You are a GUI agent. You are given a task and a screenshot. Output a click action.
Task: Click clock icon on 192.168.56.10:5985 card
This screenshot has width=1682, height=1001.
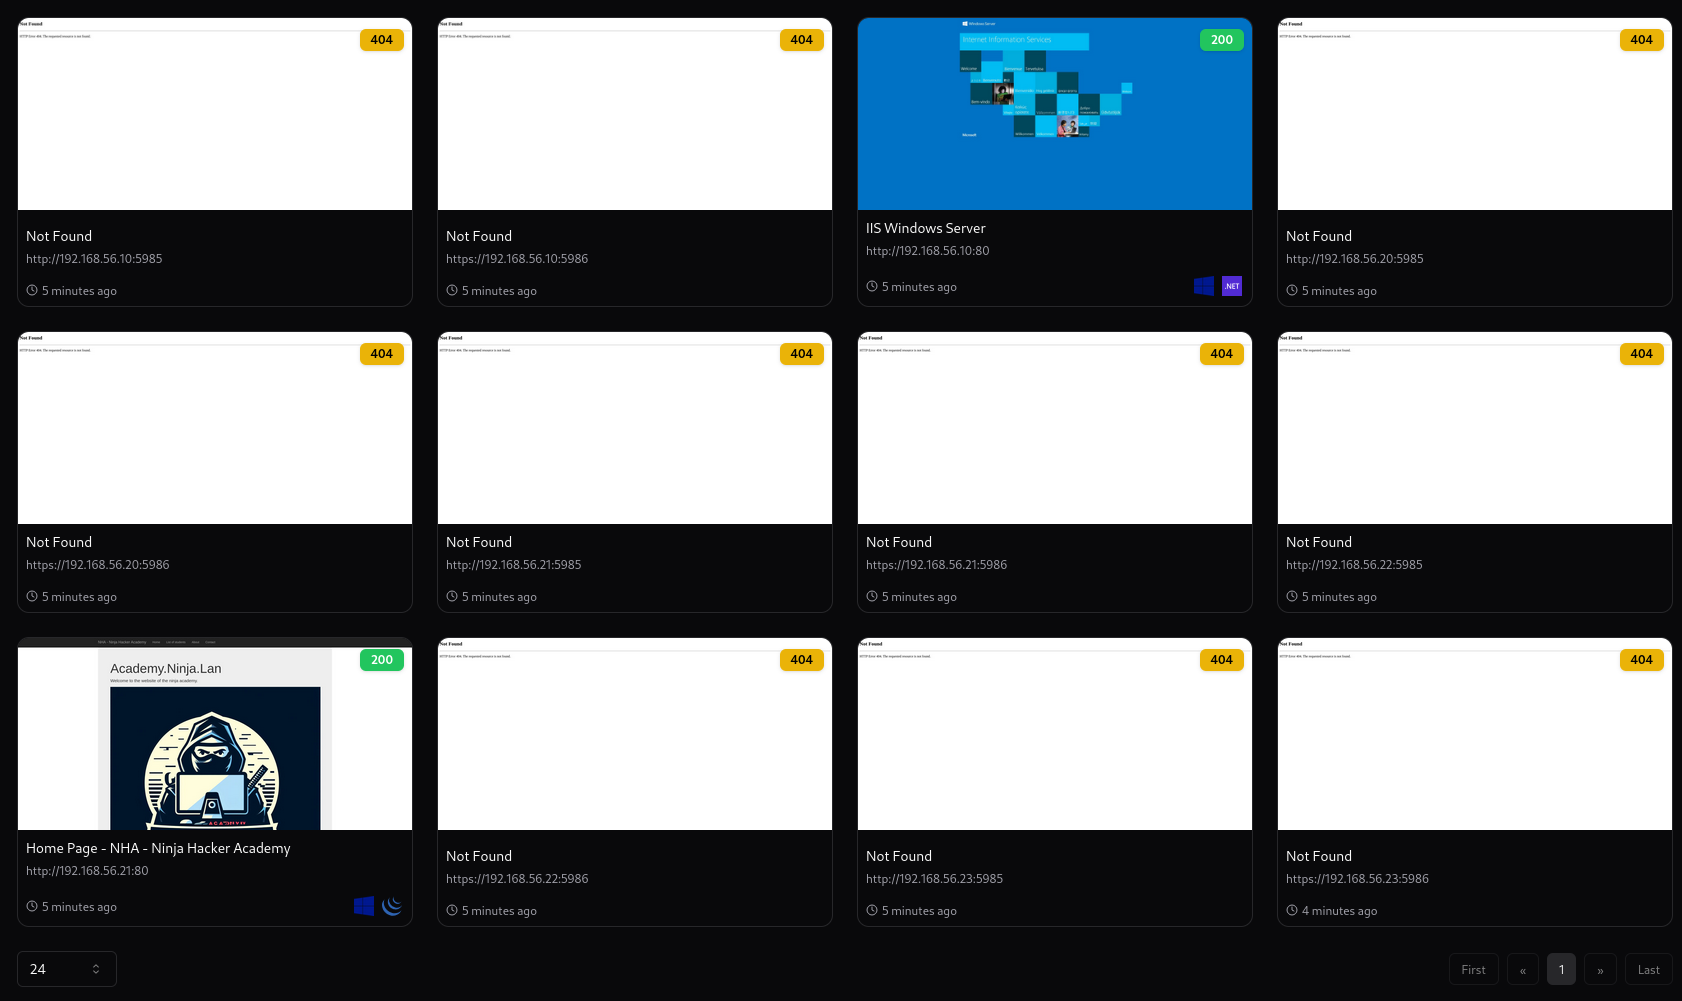(x=32, y=291)
